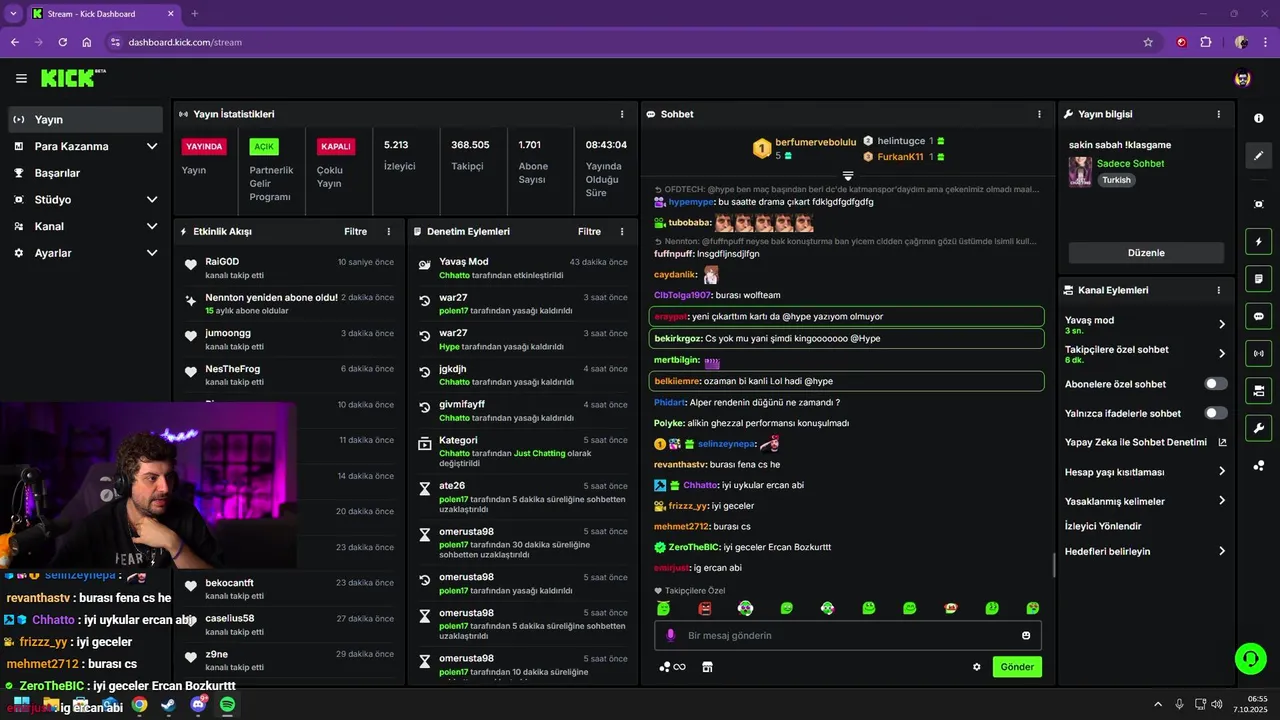
Task: Open Spotify from the taskbar
Action: (227, 705)
